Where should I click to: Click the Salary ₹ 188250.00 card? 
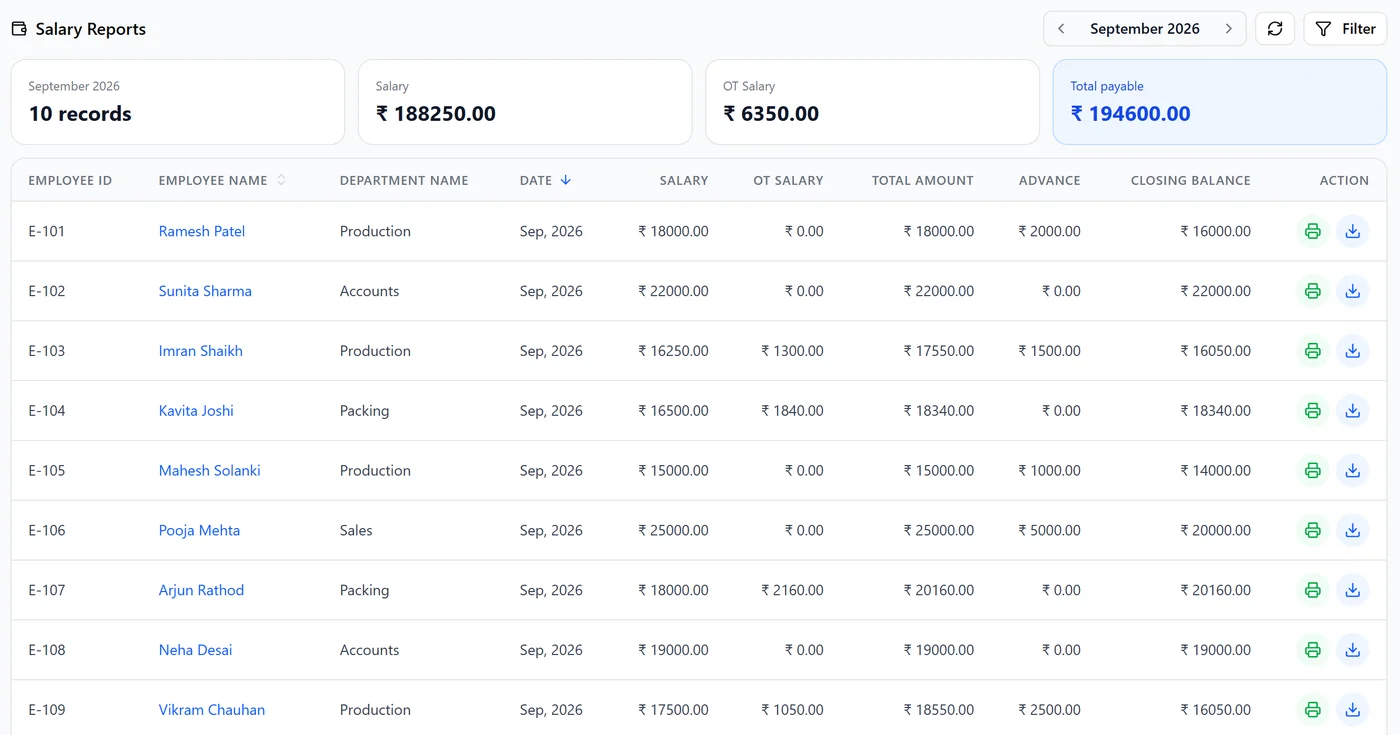[x=525, y=102]
